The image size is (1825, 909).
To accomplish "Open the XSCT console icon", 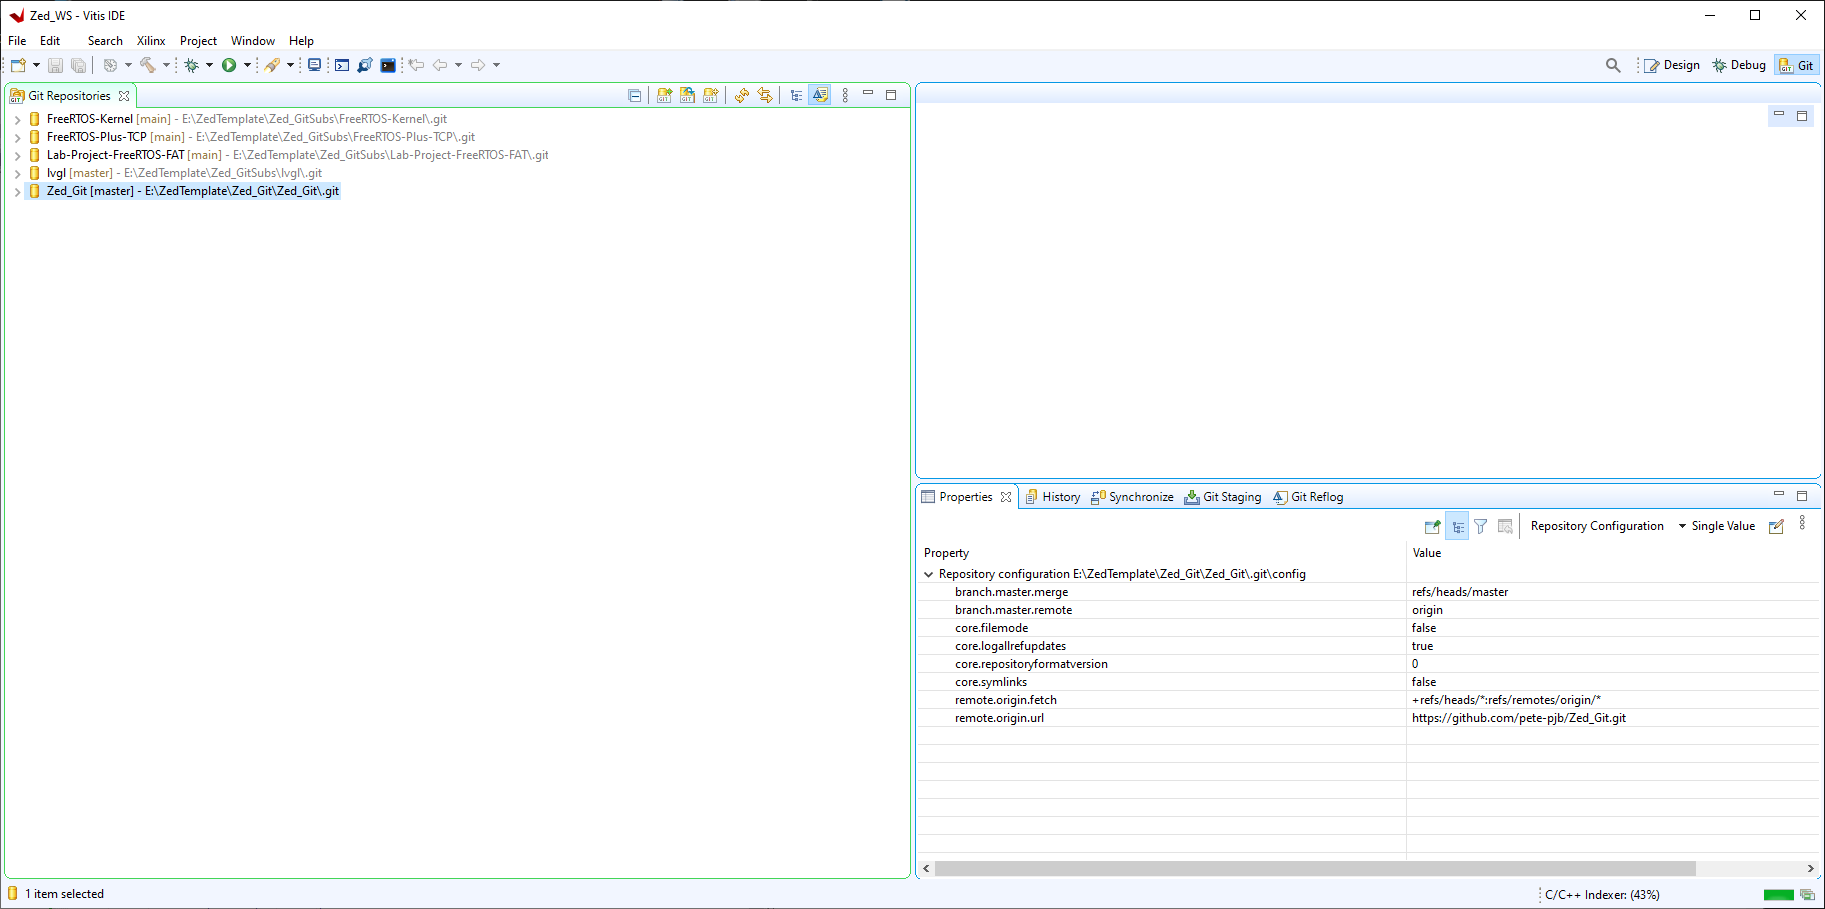I will coord(342,65).
